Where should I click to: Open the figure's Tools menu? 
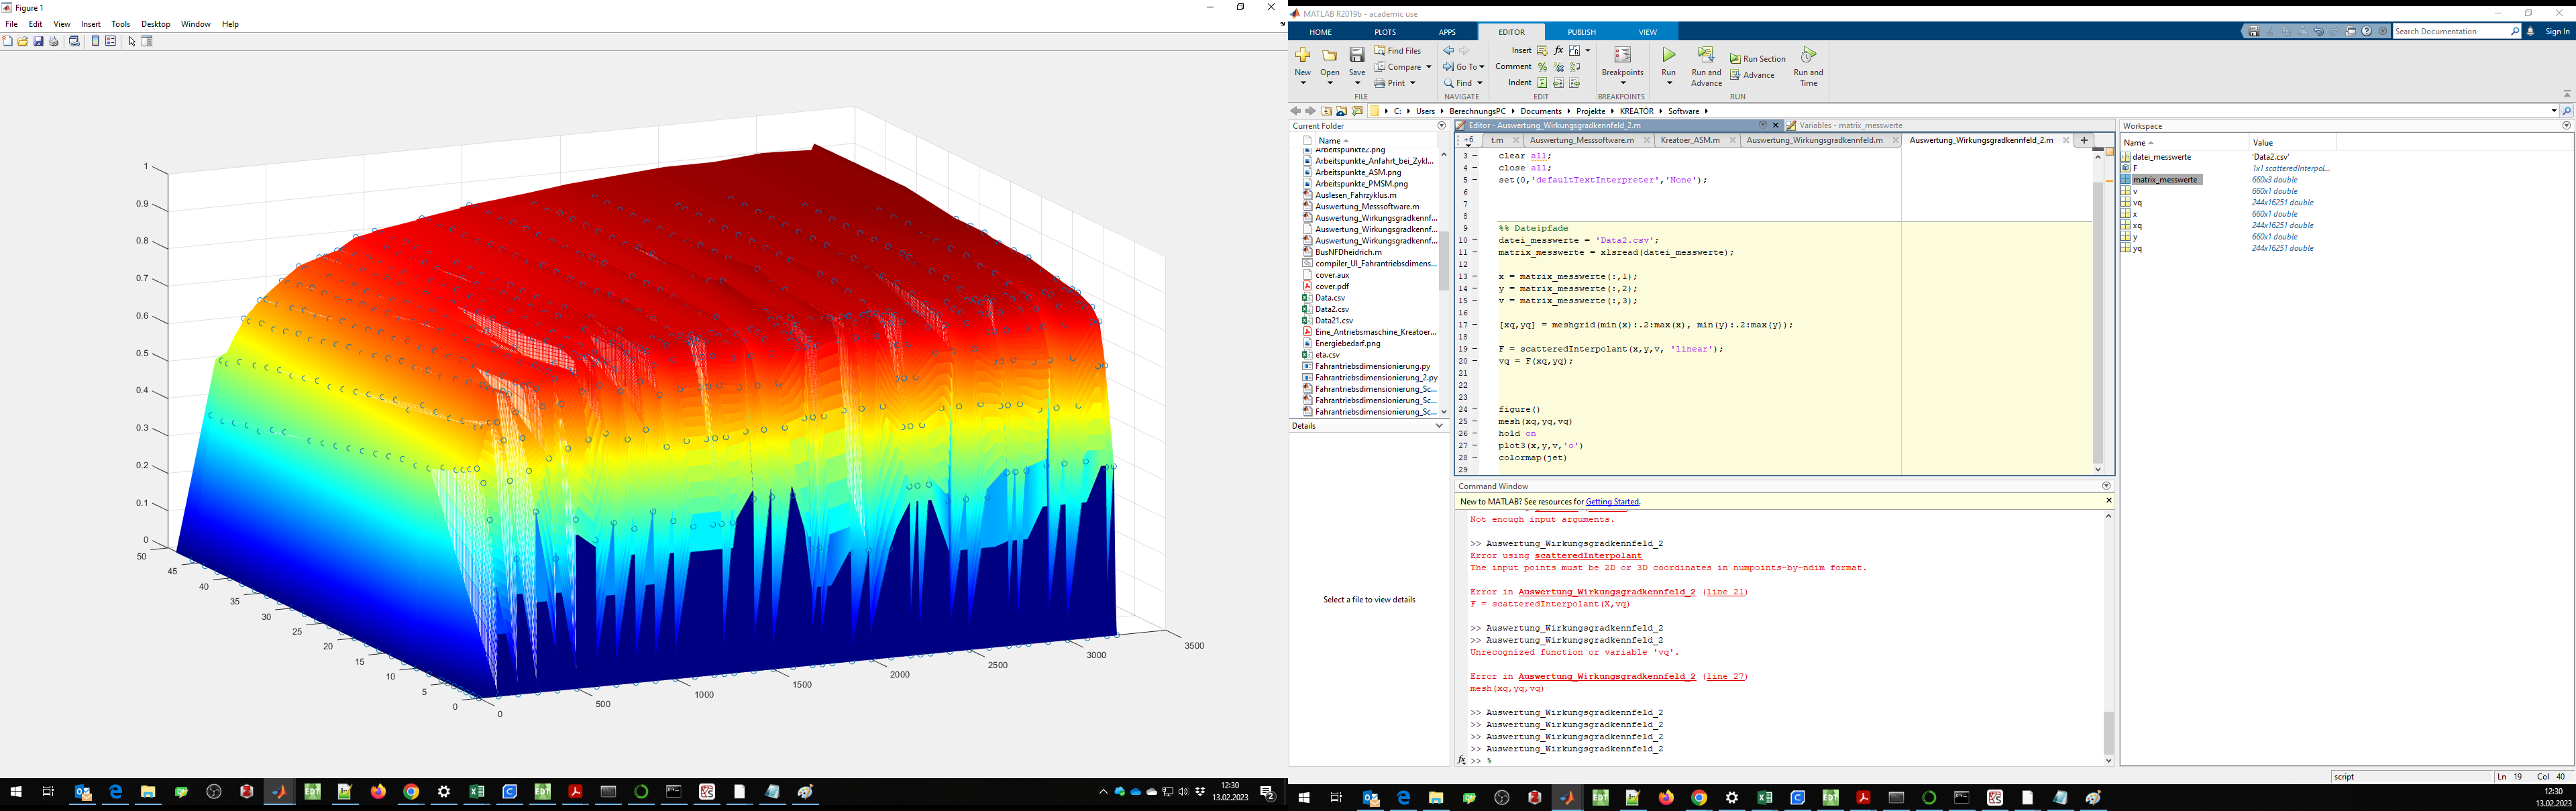pos(120,24)
